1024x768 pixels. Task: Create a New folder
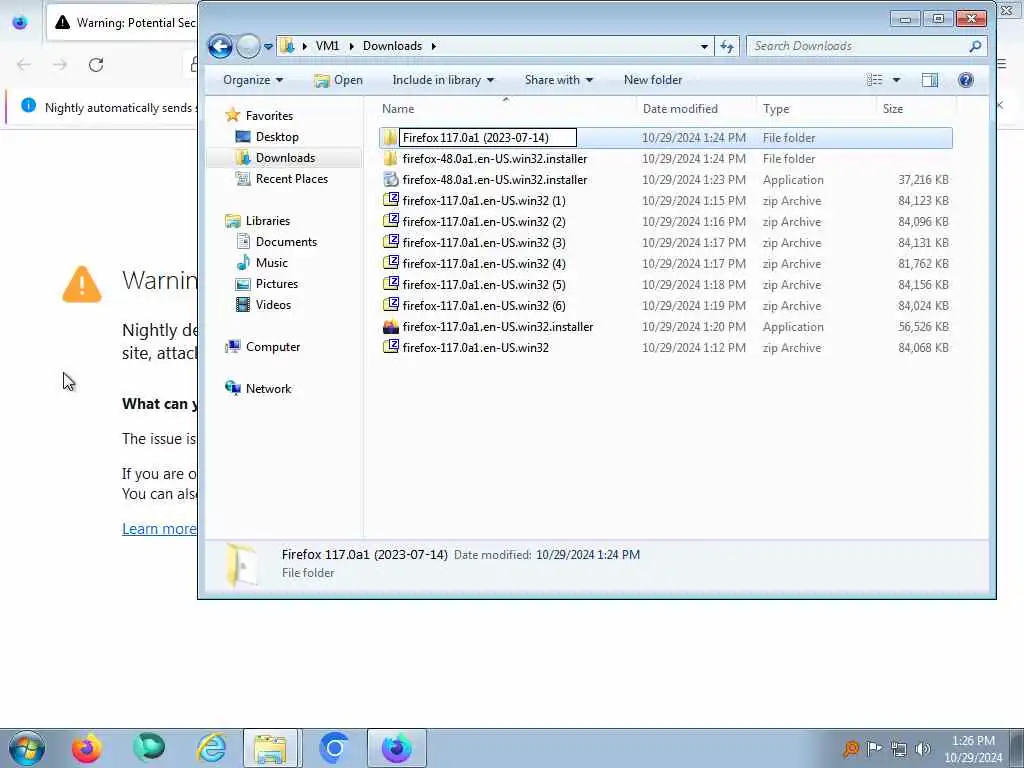click(653, 80)
